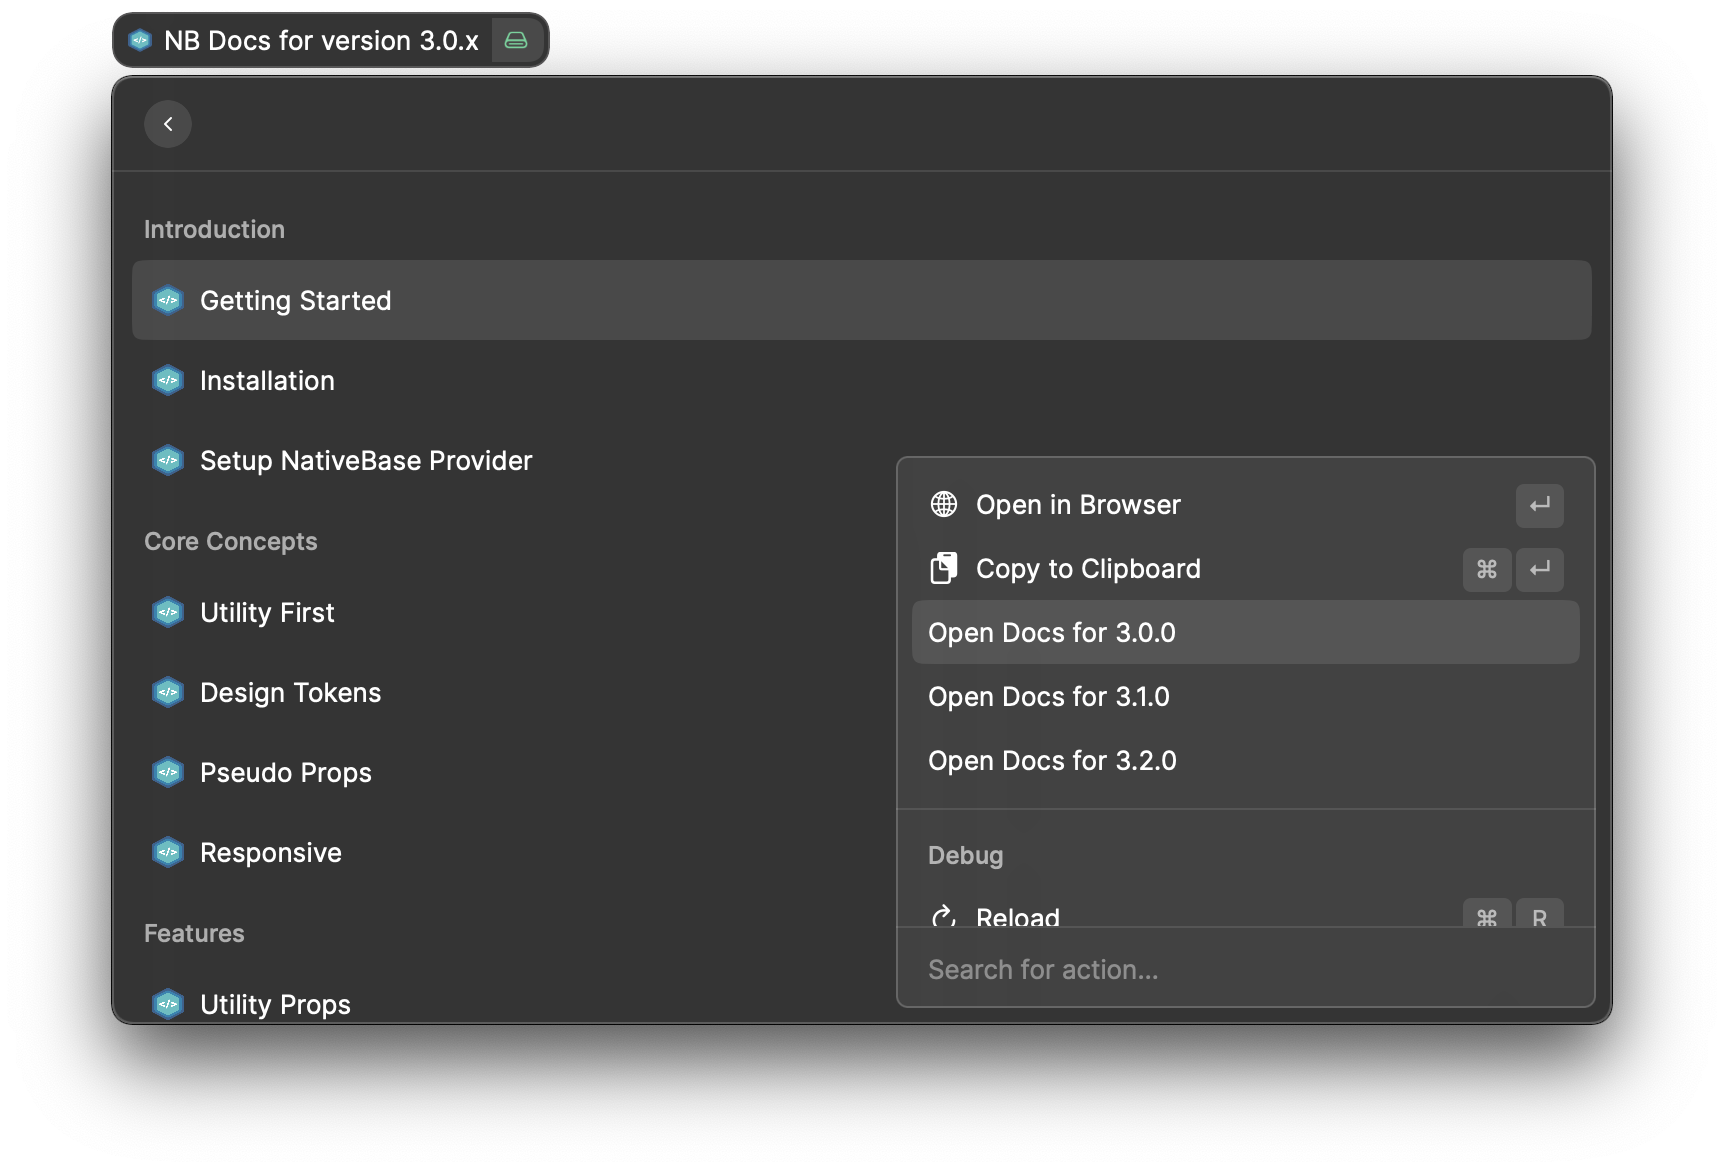Choose Open in Browser action

(x=1245, y=504)
